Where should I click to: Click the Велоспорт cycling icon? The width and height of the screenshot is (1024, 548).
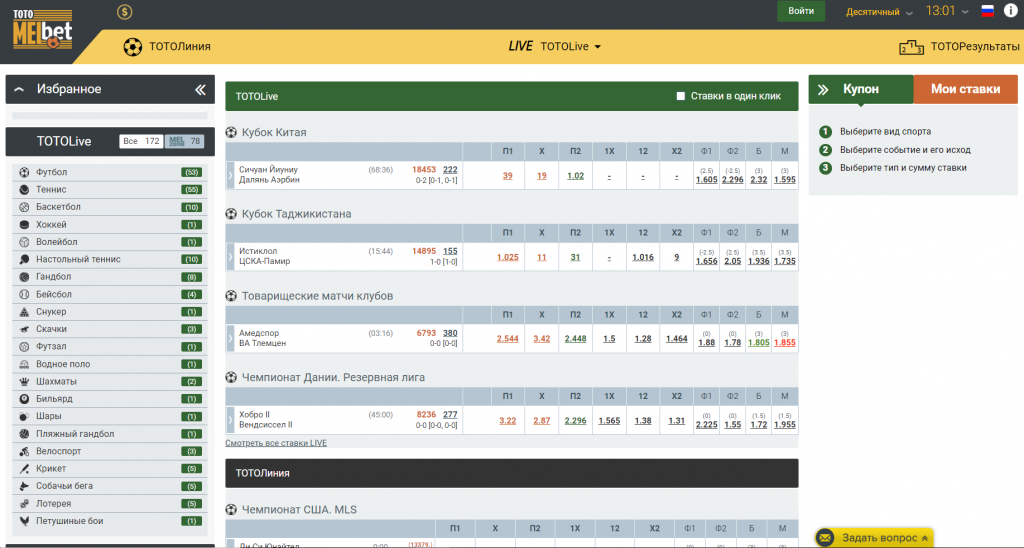[24, 451]
